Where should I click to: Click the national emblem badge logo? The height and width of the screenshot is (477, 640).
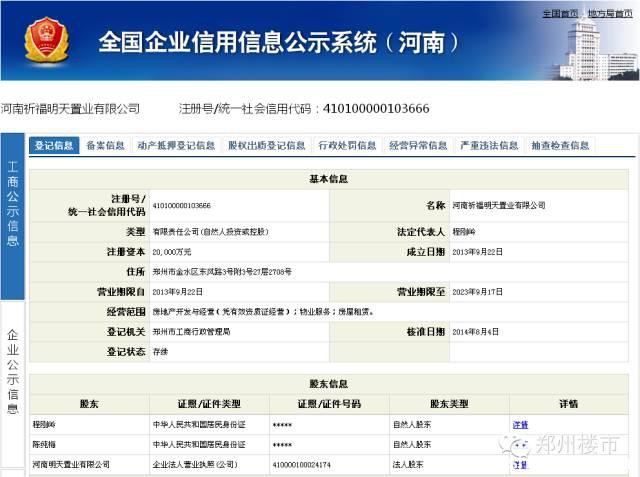pyautogui.click(x=46, y=40)
